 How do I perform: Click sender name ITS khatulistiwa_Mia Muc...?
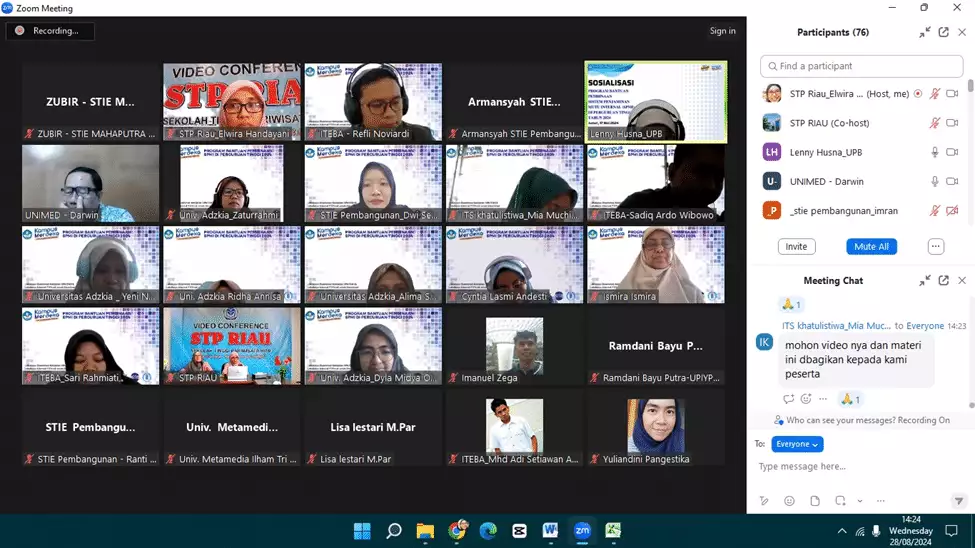click(x=836, y=325)
